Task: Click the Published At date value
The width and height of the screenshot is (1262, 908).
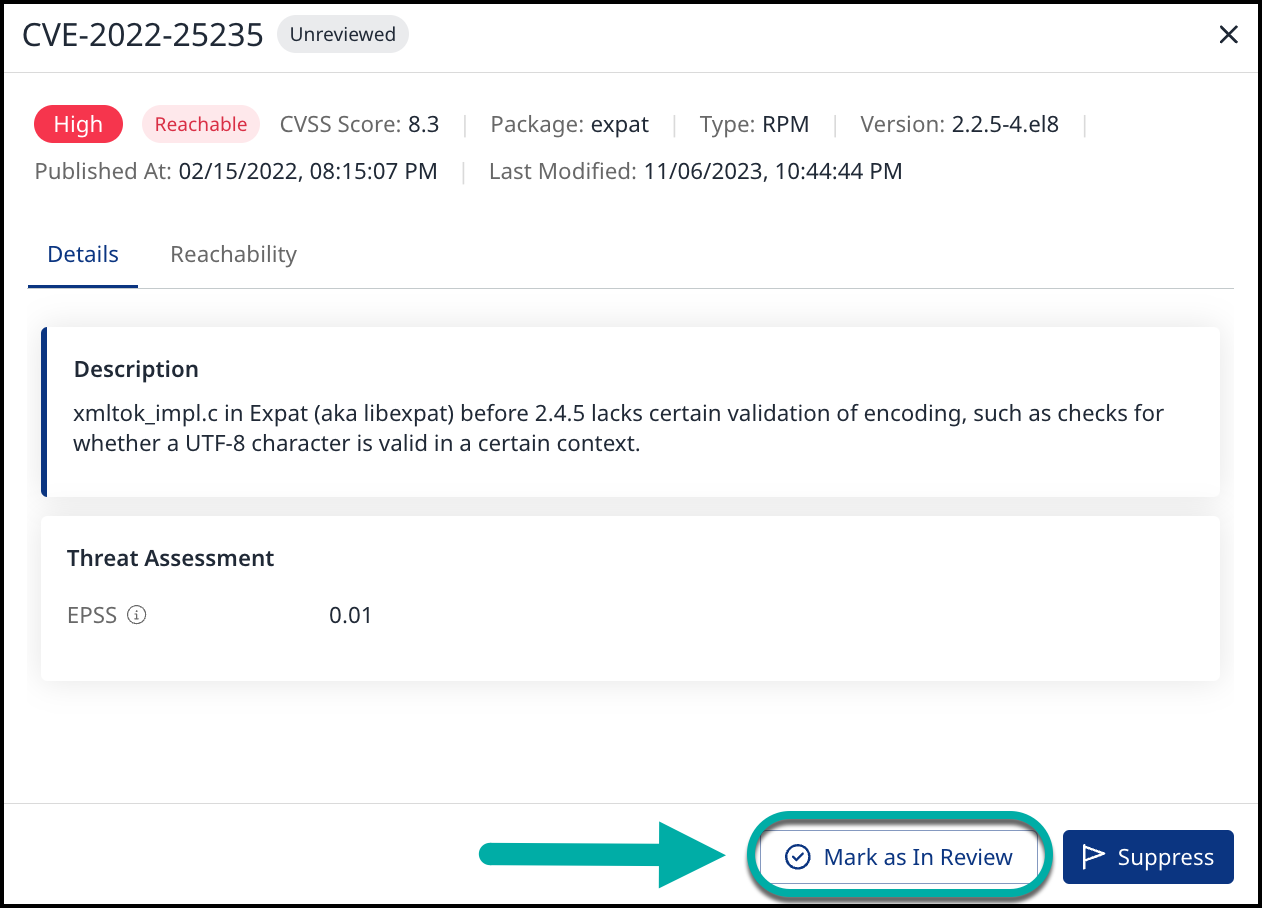Action: (308, 171)
